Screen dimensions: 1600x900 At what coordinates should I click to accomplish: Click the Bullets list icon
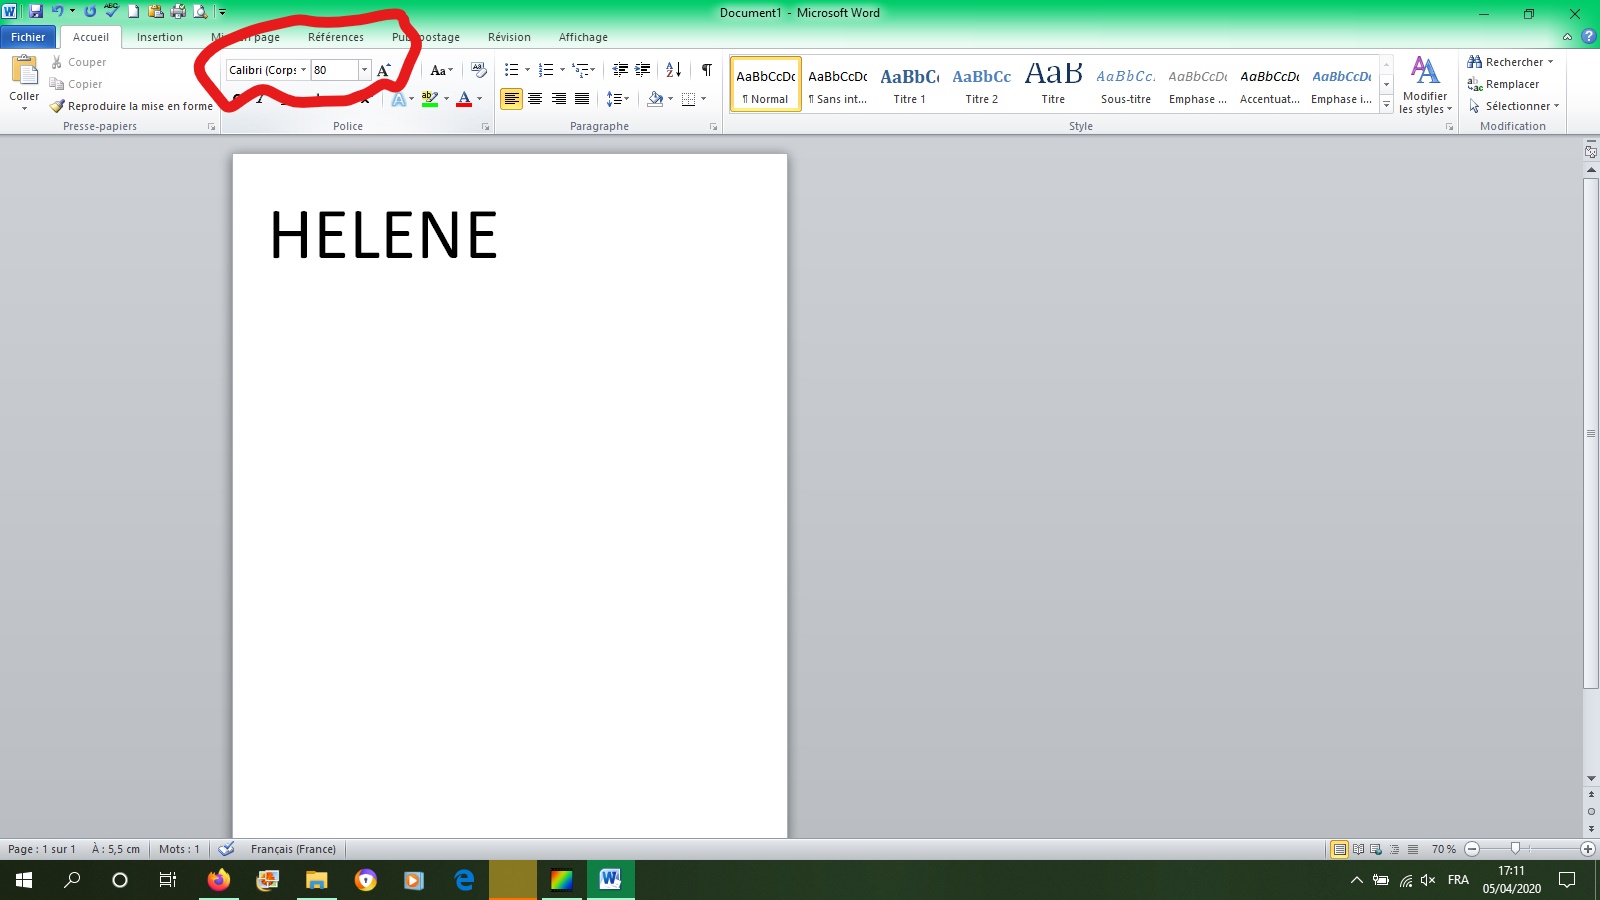click(512, 70)
